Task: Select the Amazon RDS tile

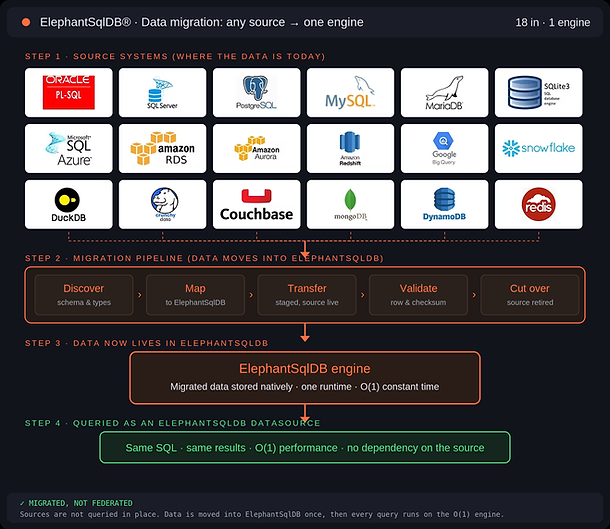Action: pos(162,149)
